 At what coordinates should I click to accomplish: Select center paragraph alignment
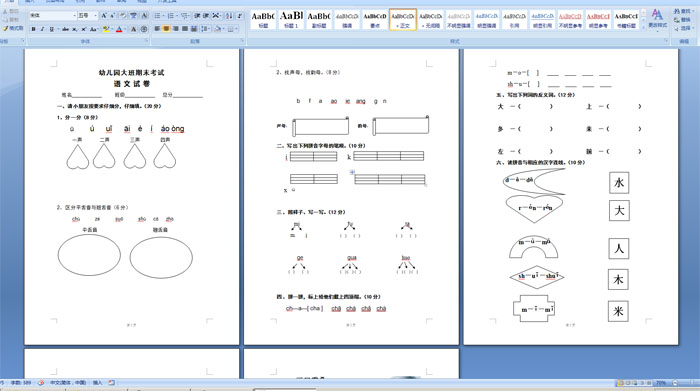166,29
